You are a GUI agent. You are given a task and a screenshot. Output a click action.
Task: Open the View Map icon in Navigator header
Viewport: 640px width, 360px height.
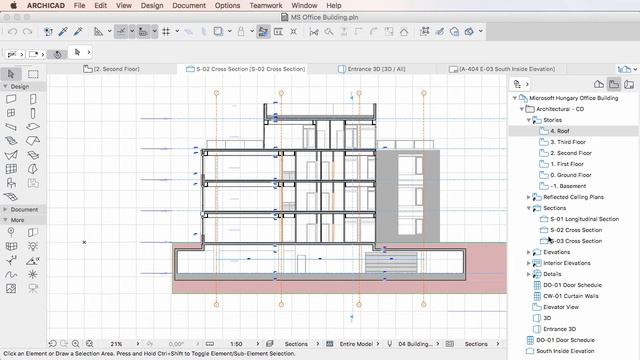pyautogui.click(x=614, y=84)
